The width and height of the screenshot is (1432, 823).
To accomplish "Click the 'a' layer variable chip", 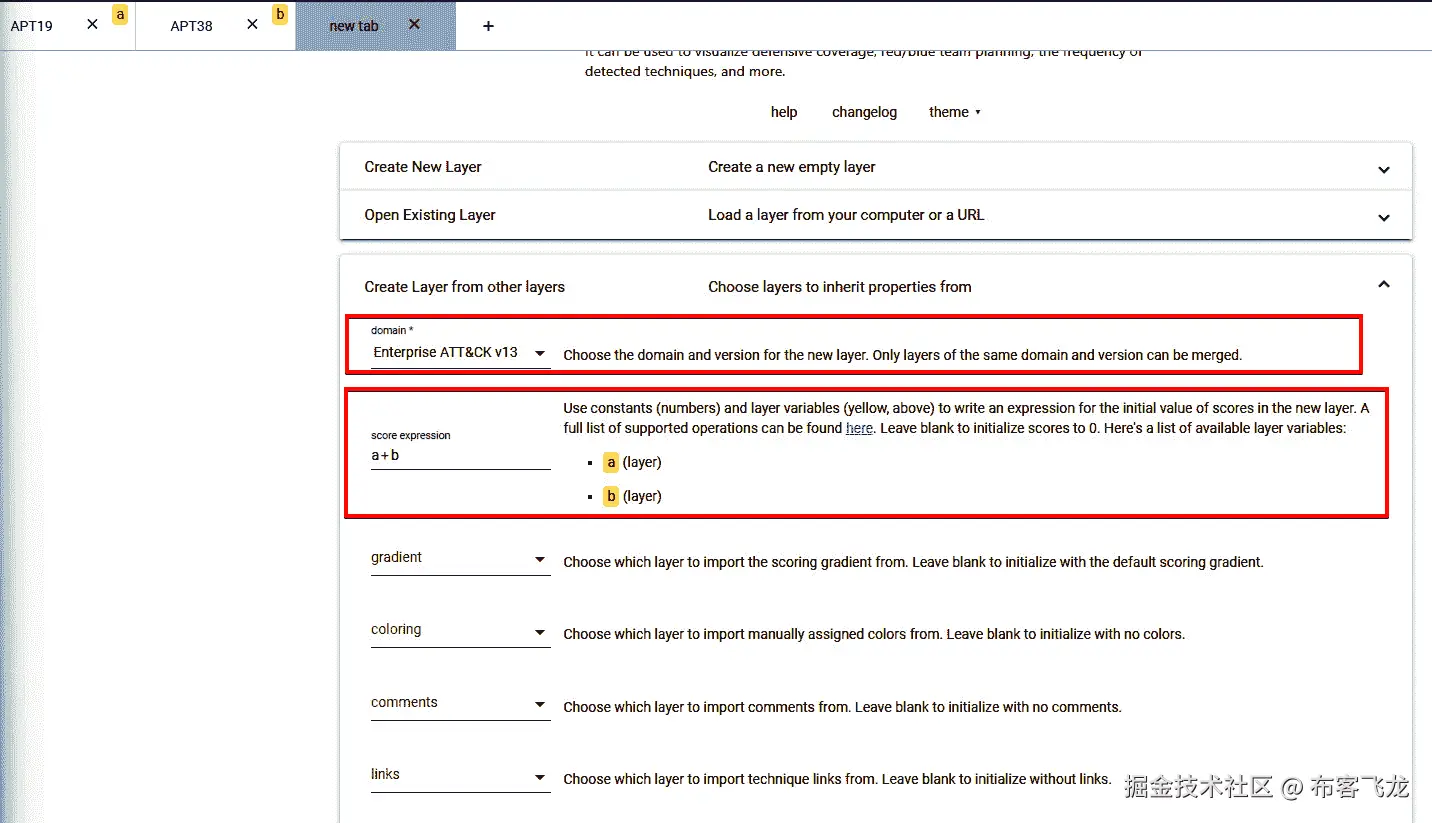I will pyautogui.click(x=611, y=462).
